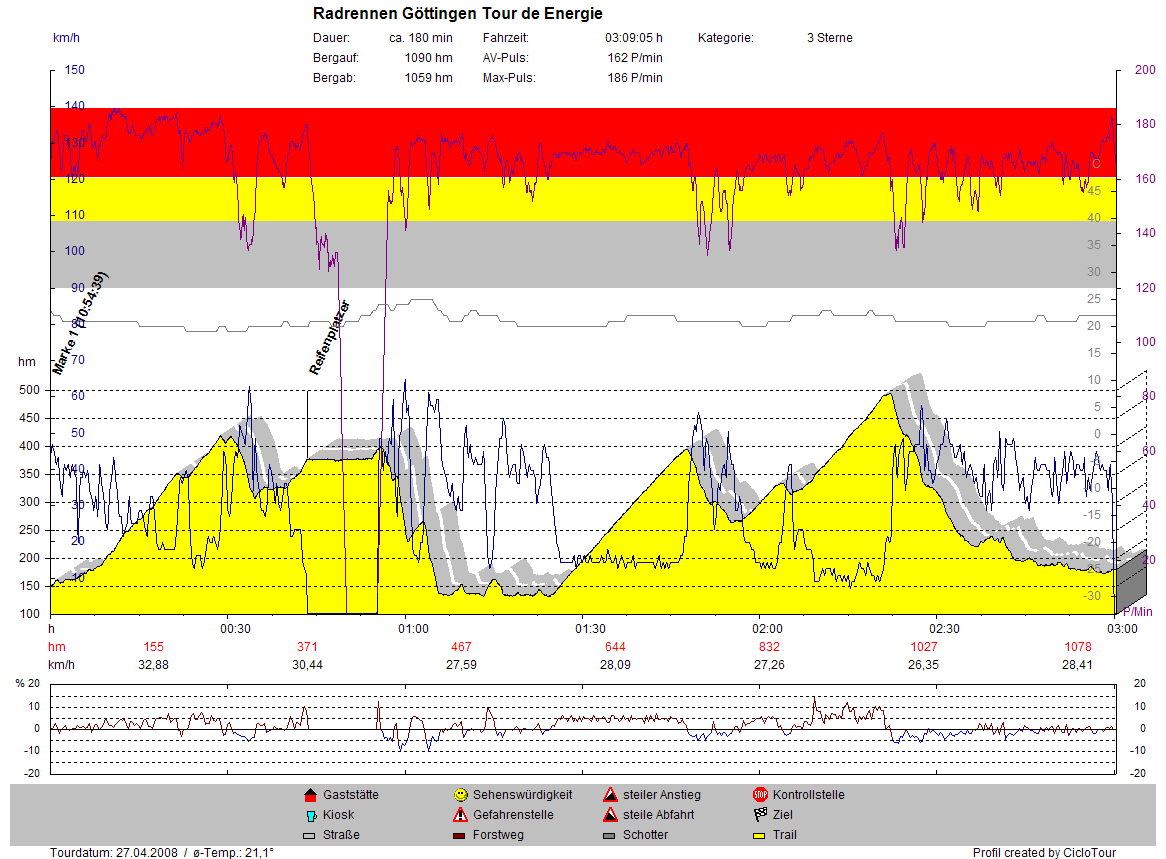Viewport: 1166px width, 859px height.
Task: Click the Straße legend swatch
Action: [x=309, y=835]
